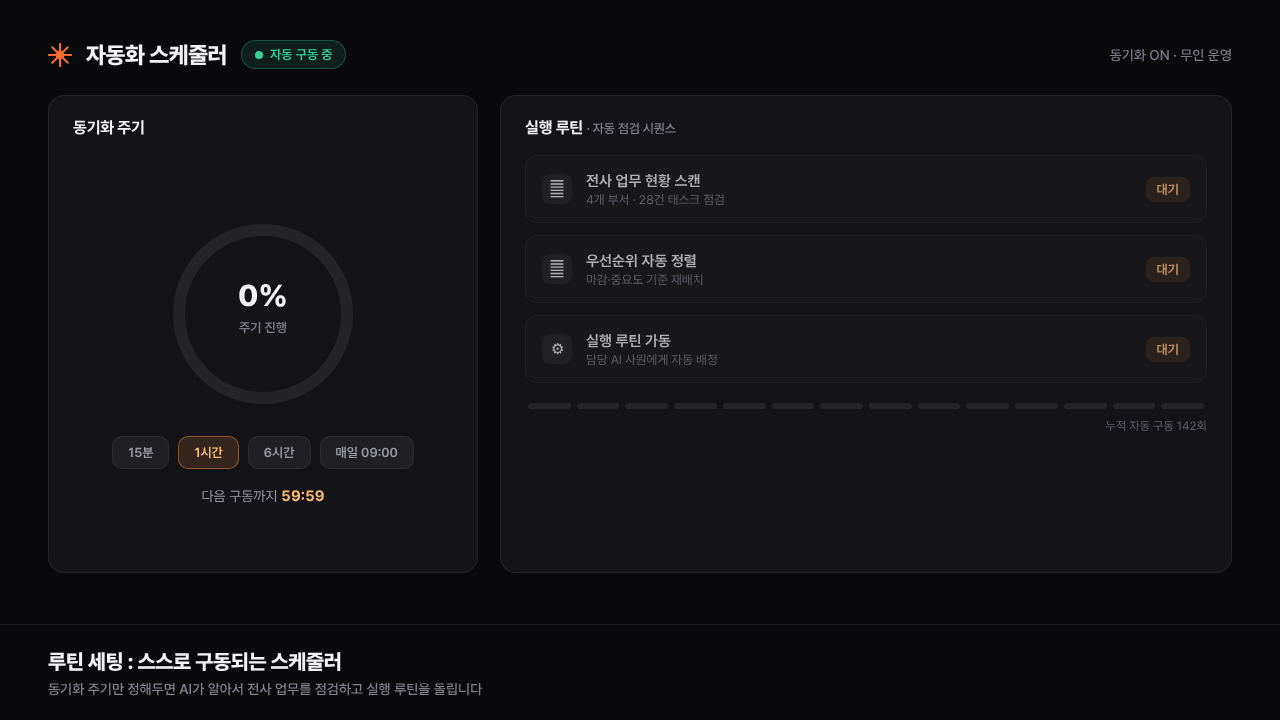Click the orange asterisk logo icon

point(60,55)
